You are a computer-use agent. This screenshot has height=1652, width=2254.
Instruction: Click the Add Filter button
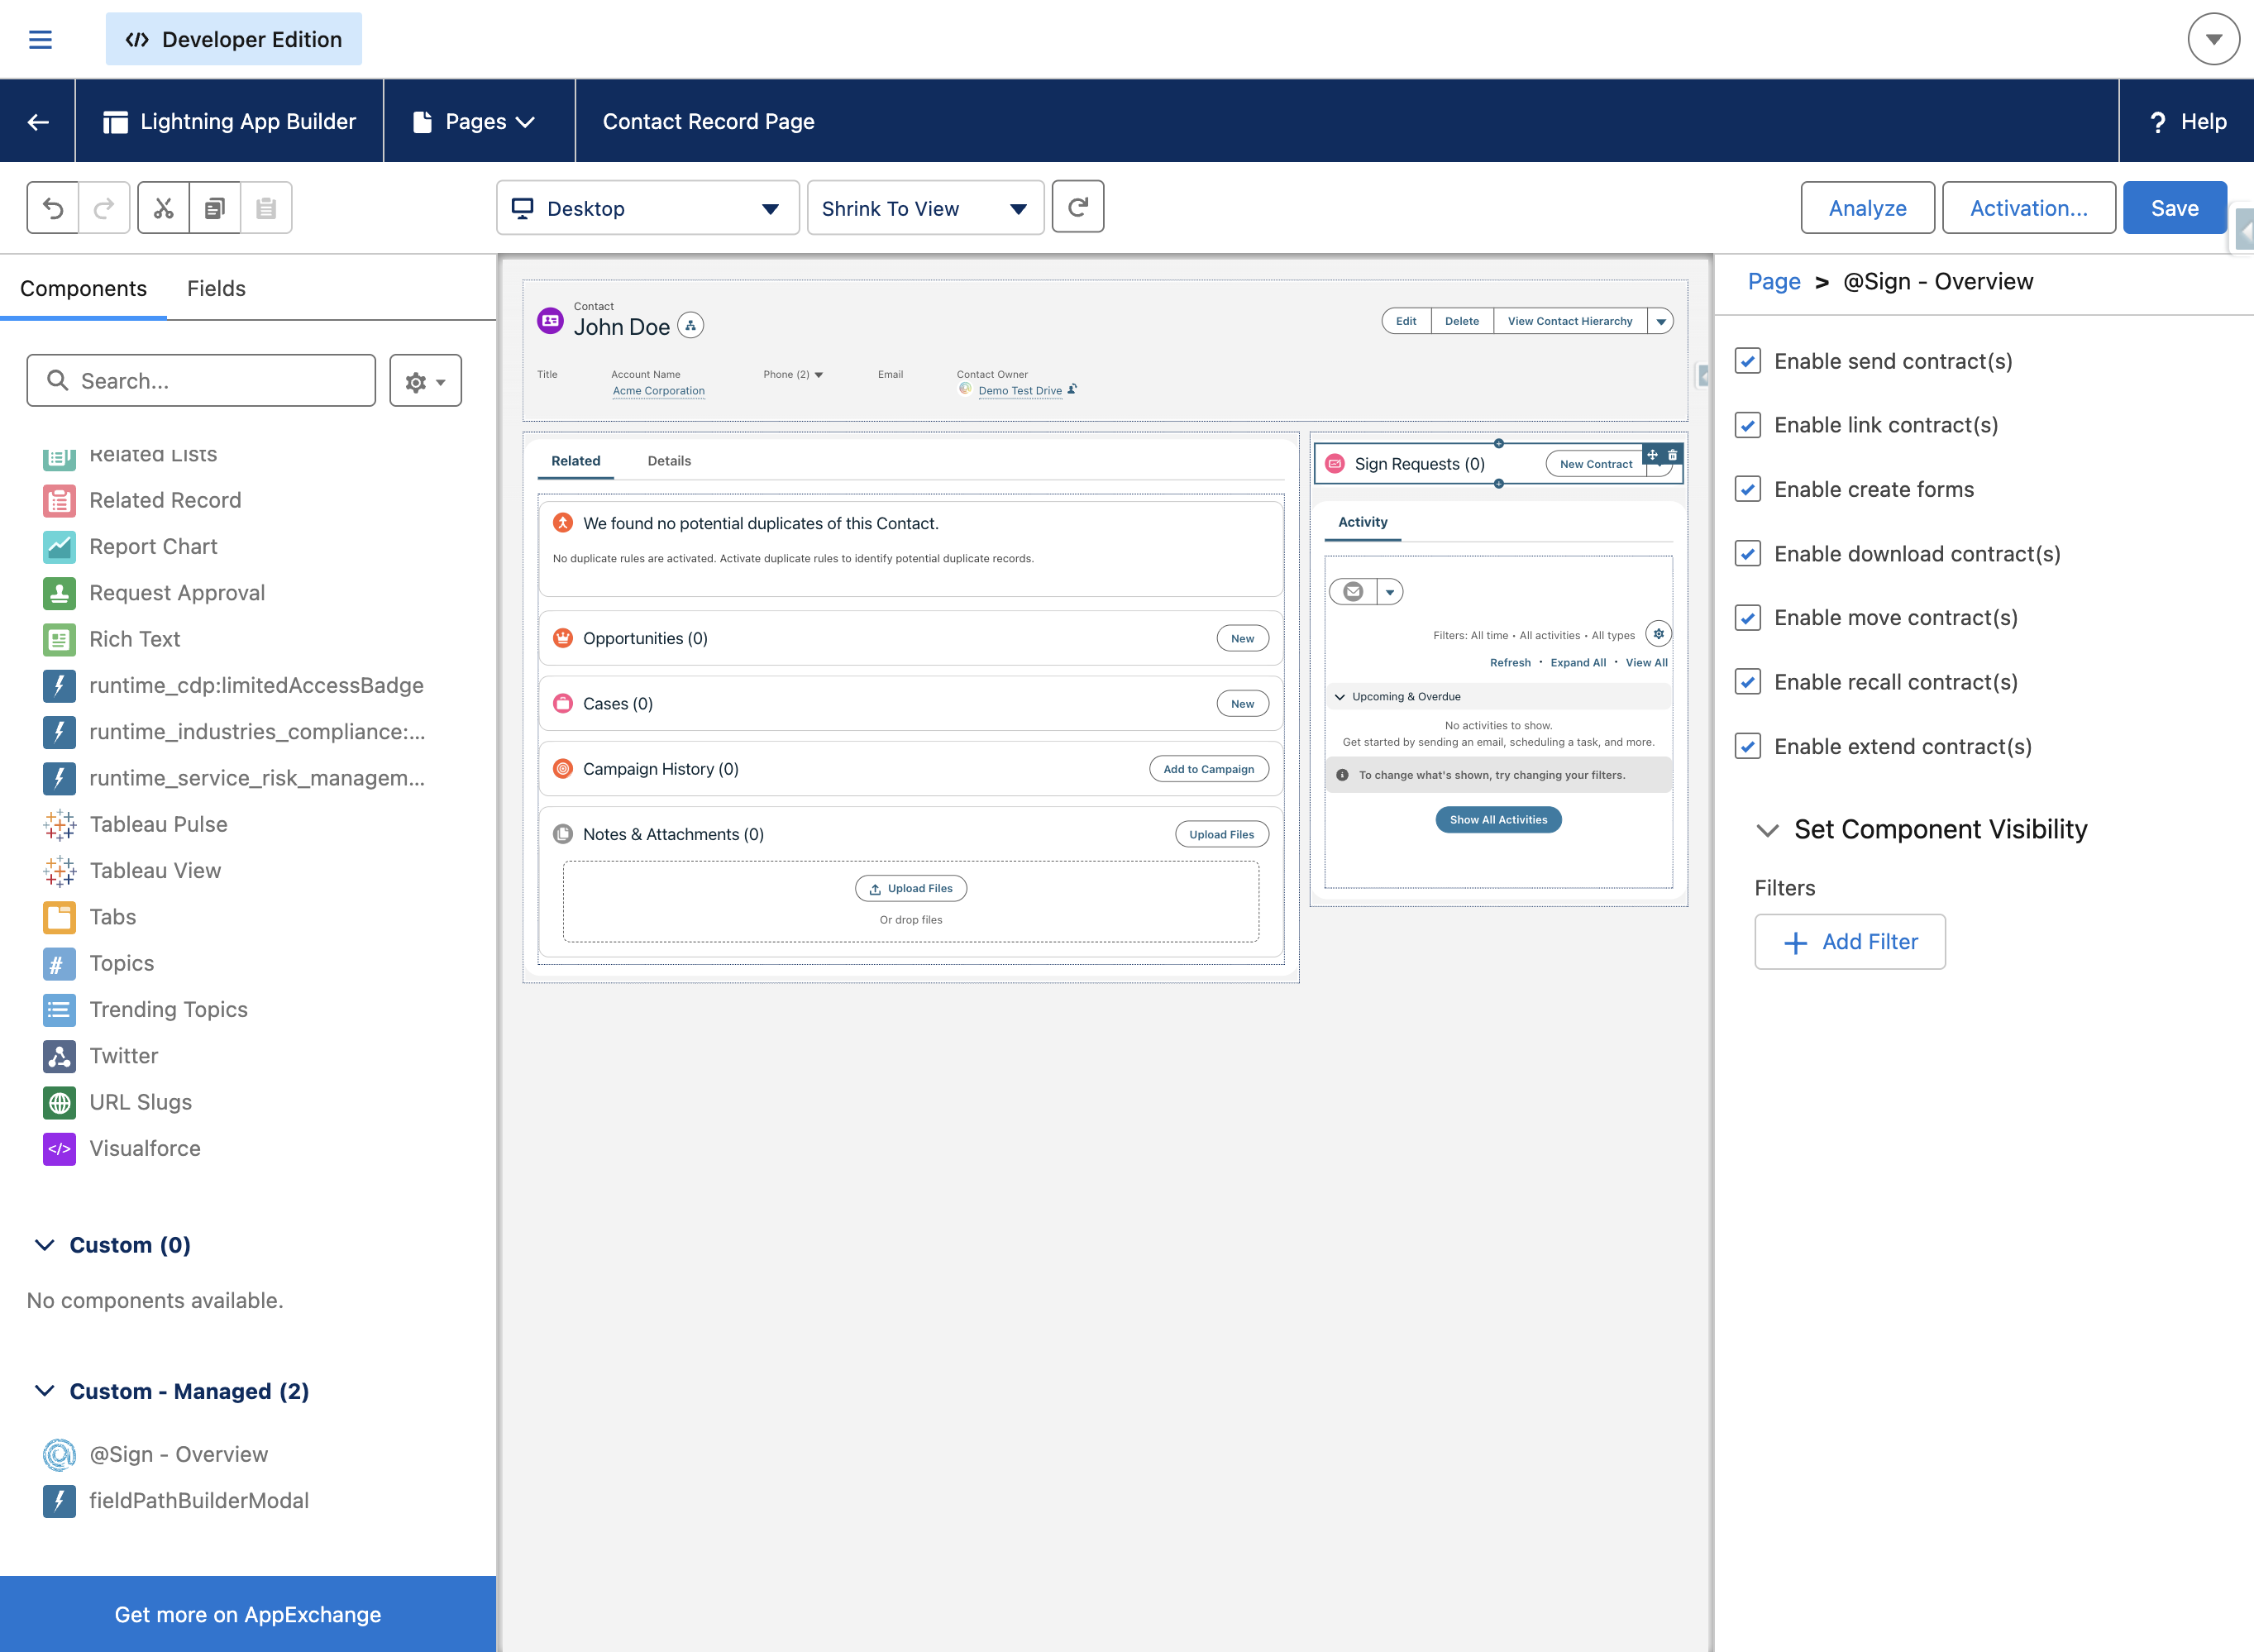click(1849, 942)
